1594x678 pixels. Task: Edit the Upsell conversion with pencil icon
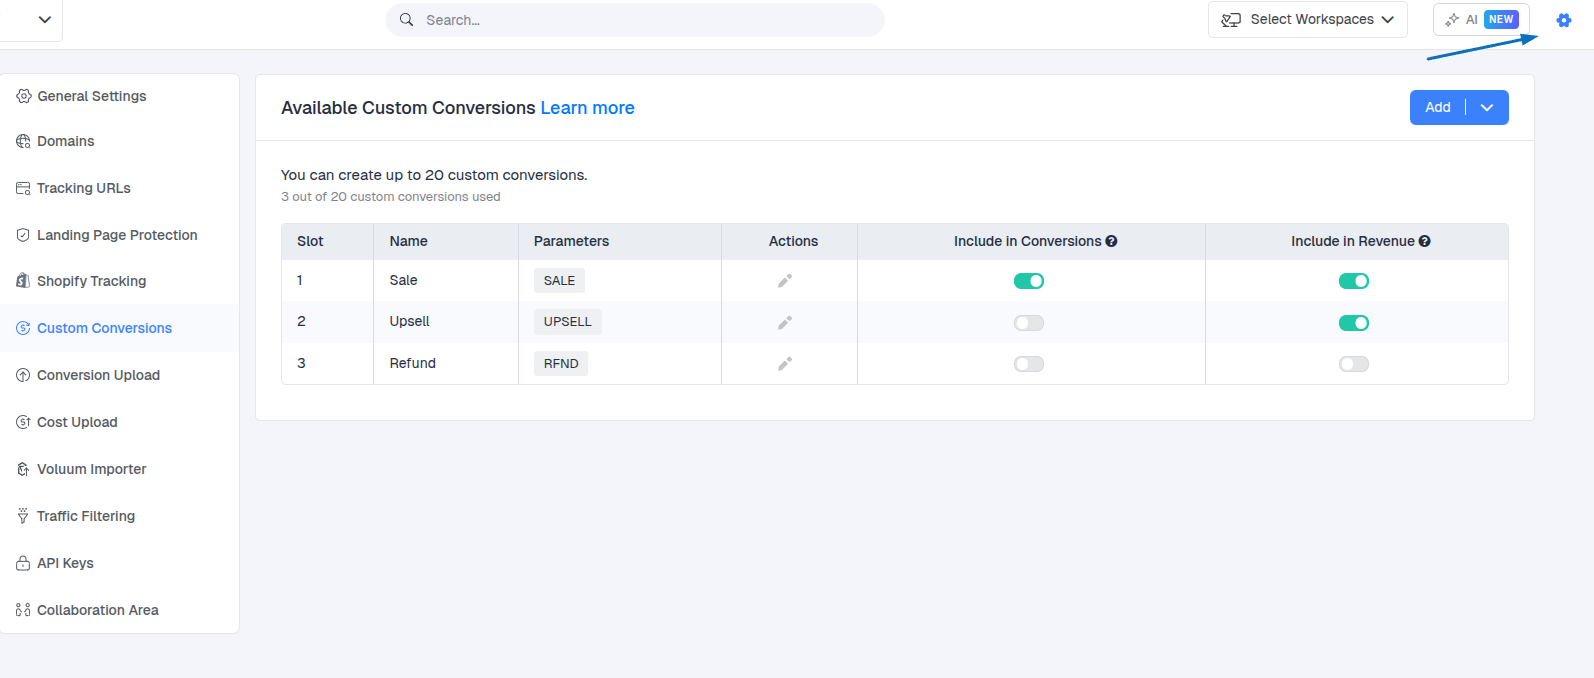[785, 322]
